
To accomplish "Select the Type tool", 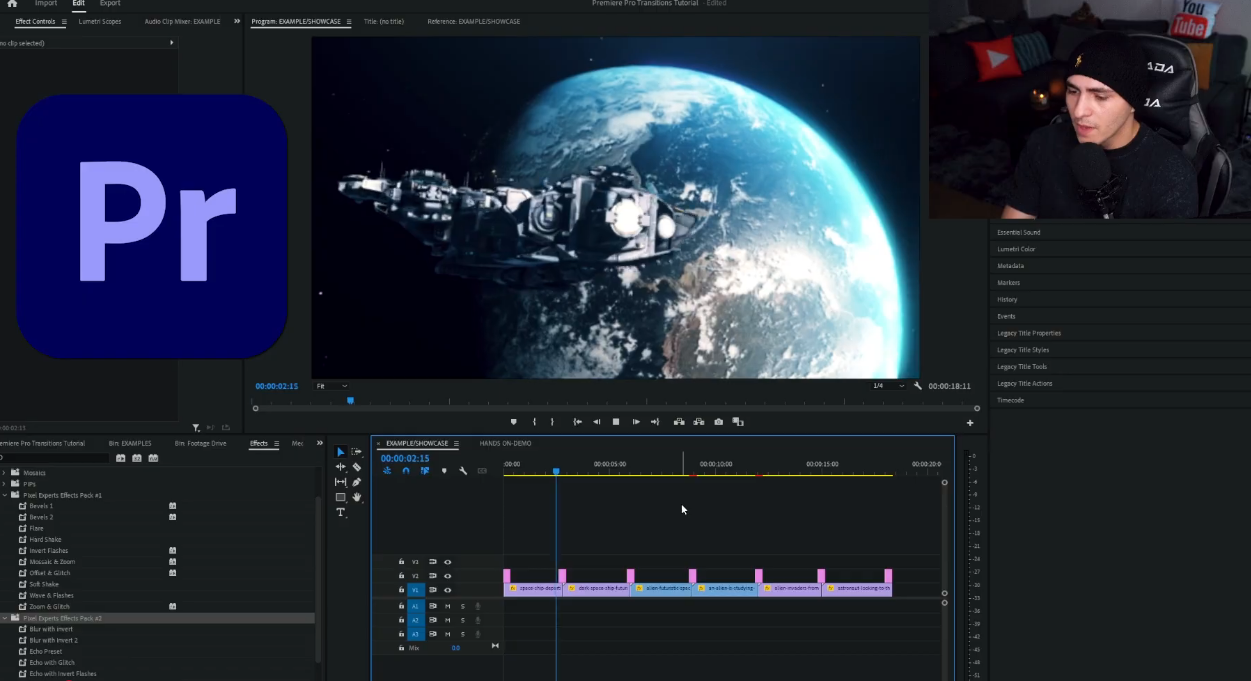I will 340,512.
